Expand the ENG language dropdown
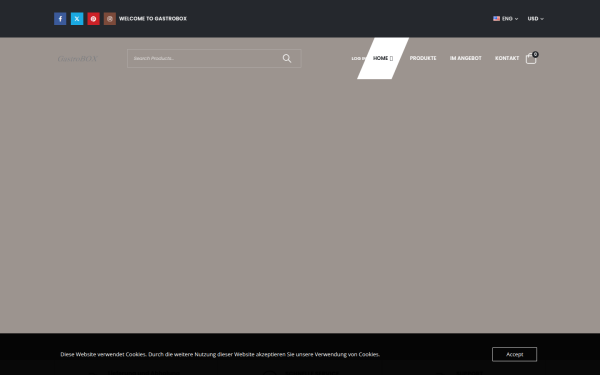 505,19
